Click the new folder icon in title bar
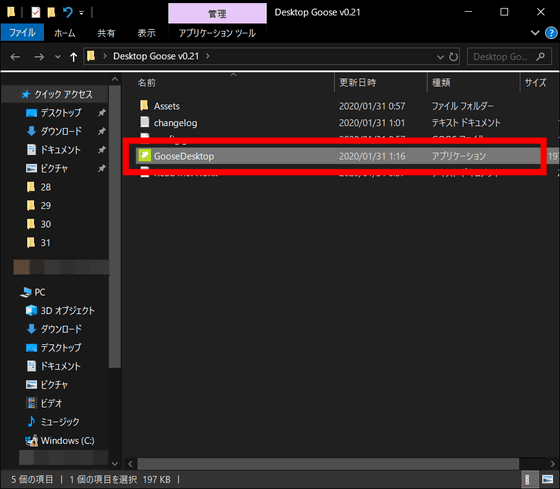560x489 pixels. (51, 13)
